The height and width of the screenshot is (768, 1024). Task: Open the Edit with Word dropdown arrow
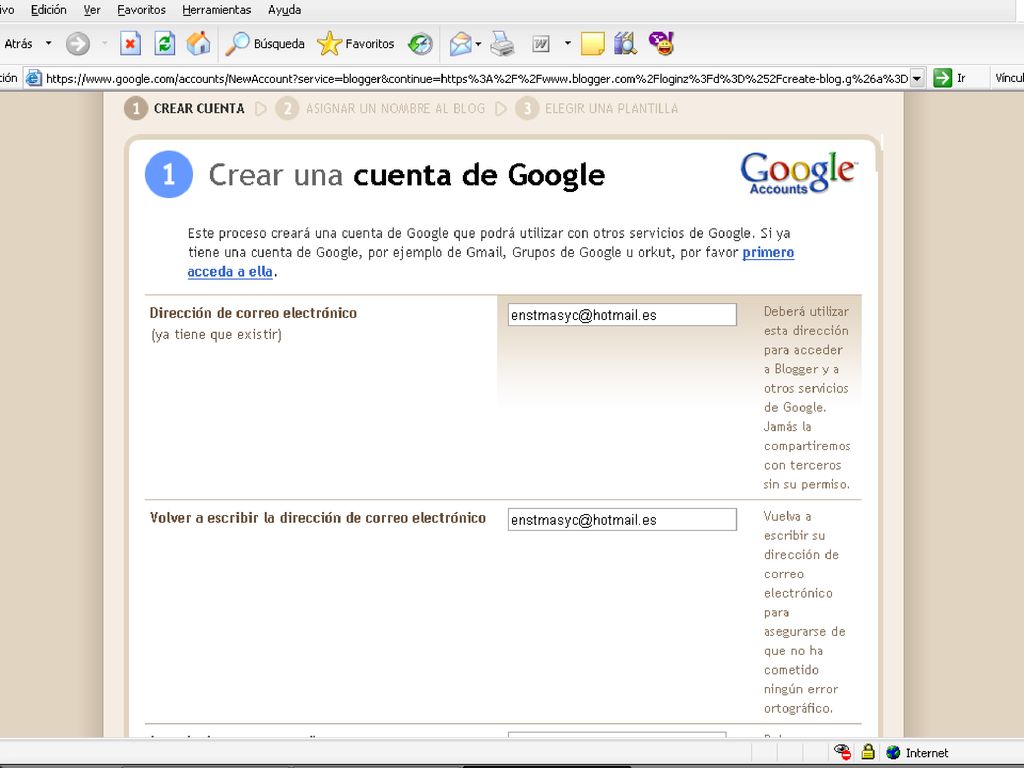tap(568, 44)
